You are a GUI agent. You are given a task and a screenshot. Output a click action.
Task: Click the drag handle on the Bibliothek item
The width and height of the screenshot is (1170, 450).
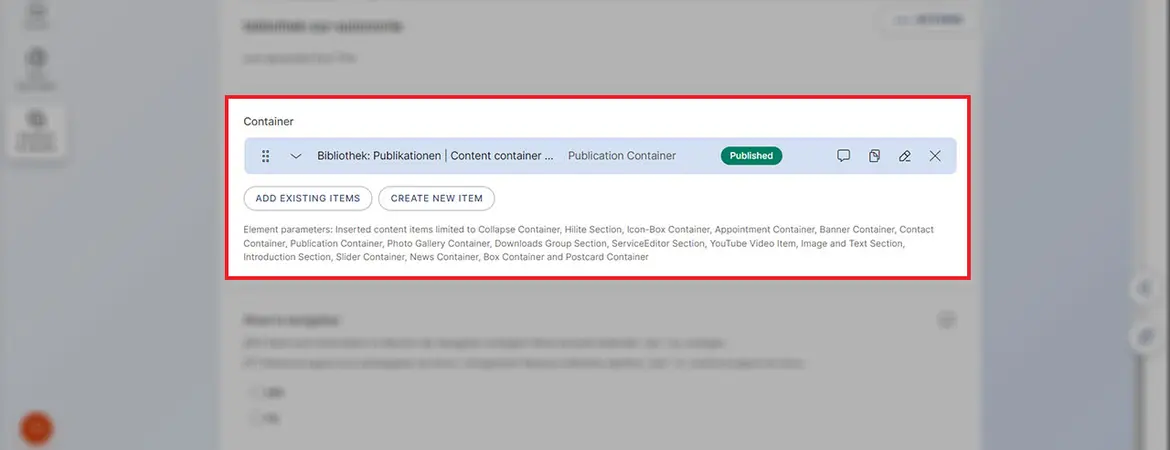tap(266, 156)
